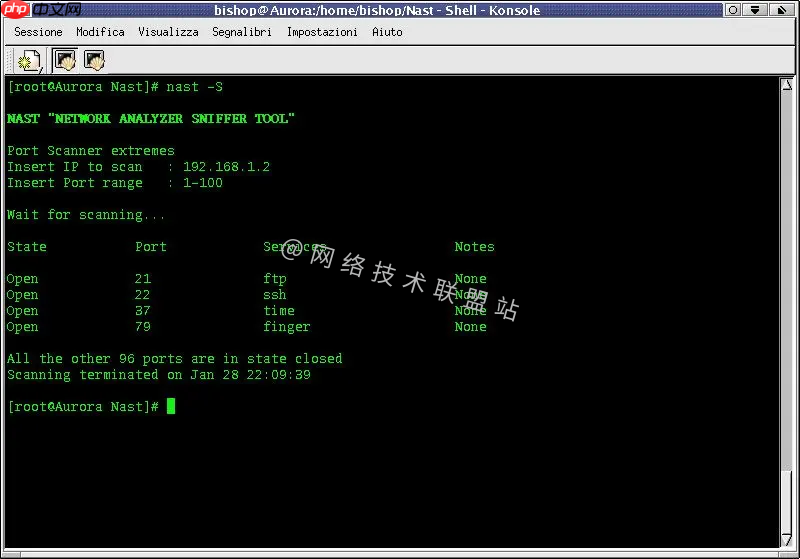The image size is (800, 559).
Task: Click port number 37
Action: pos(143,311)
